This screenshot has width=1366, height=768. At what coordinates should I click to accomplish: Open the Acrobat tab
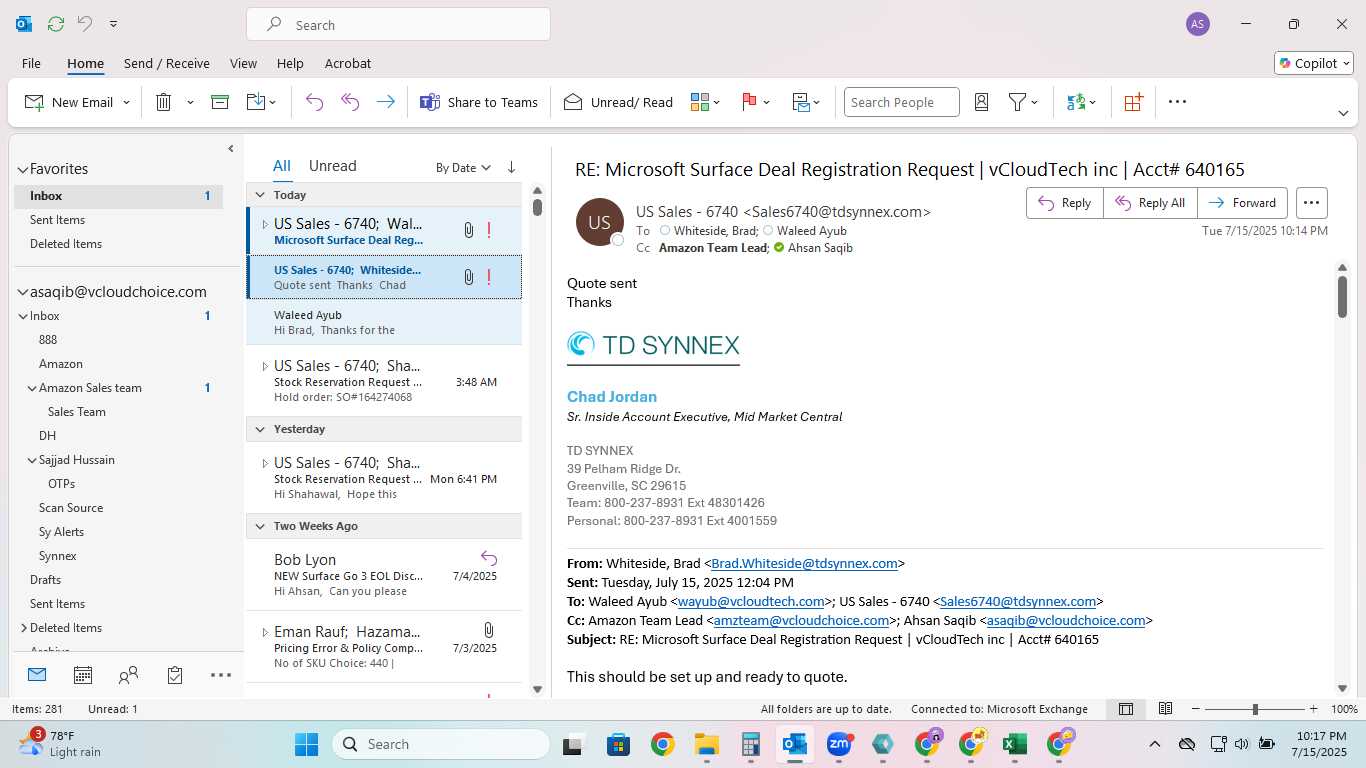348,63
